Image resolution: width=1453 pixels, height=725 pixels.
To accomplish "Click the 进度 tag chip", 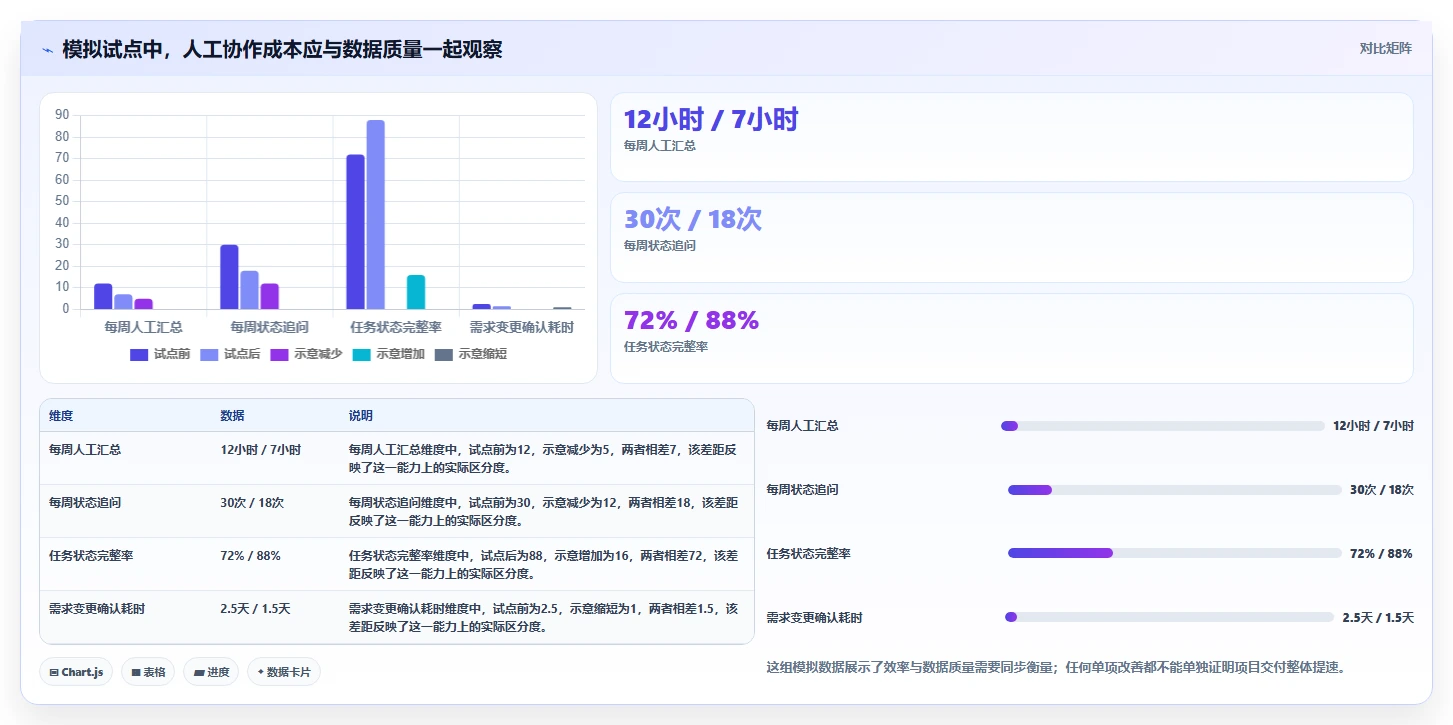I will pyautogui.click(x=212, y=672).
